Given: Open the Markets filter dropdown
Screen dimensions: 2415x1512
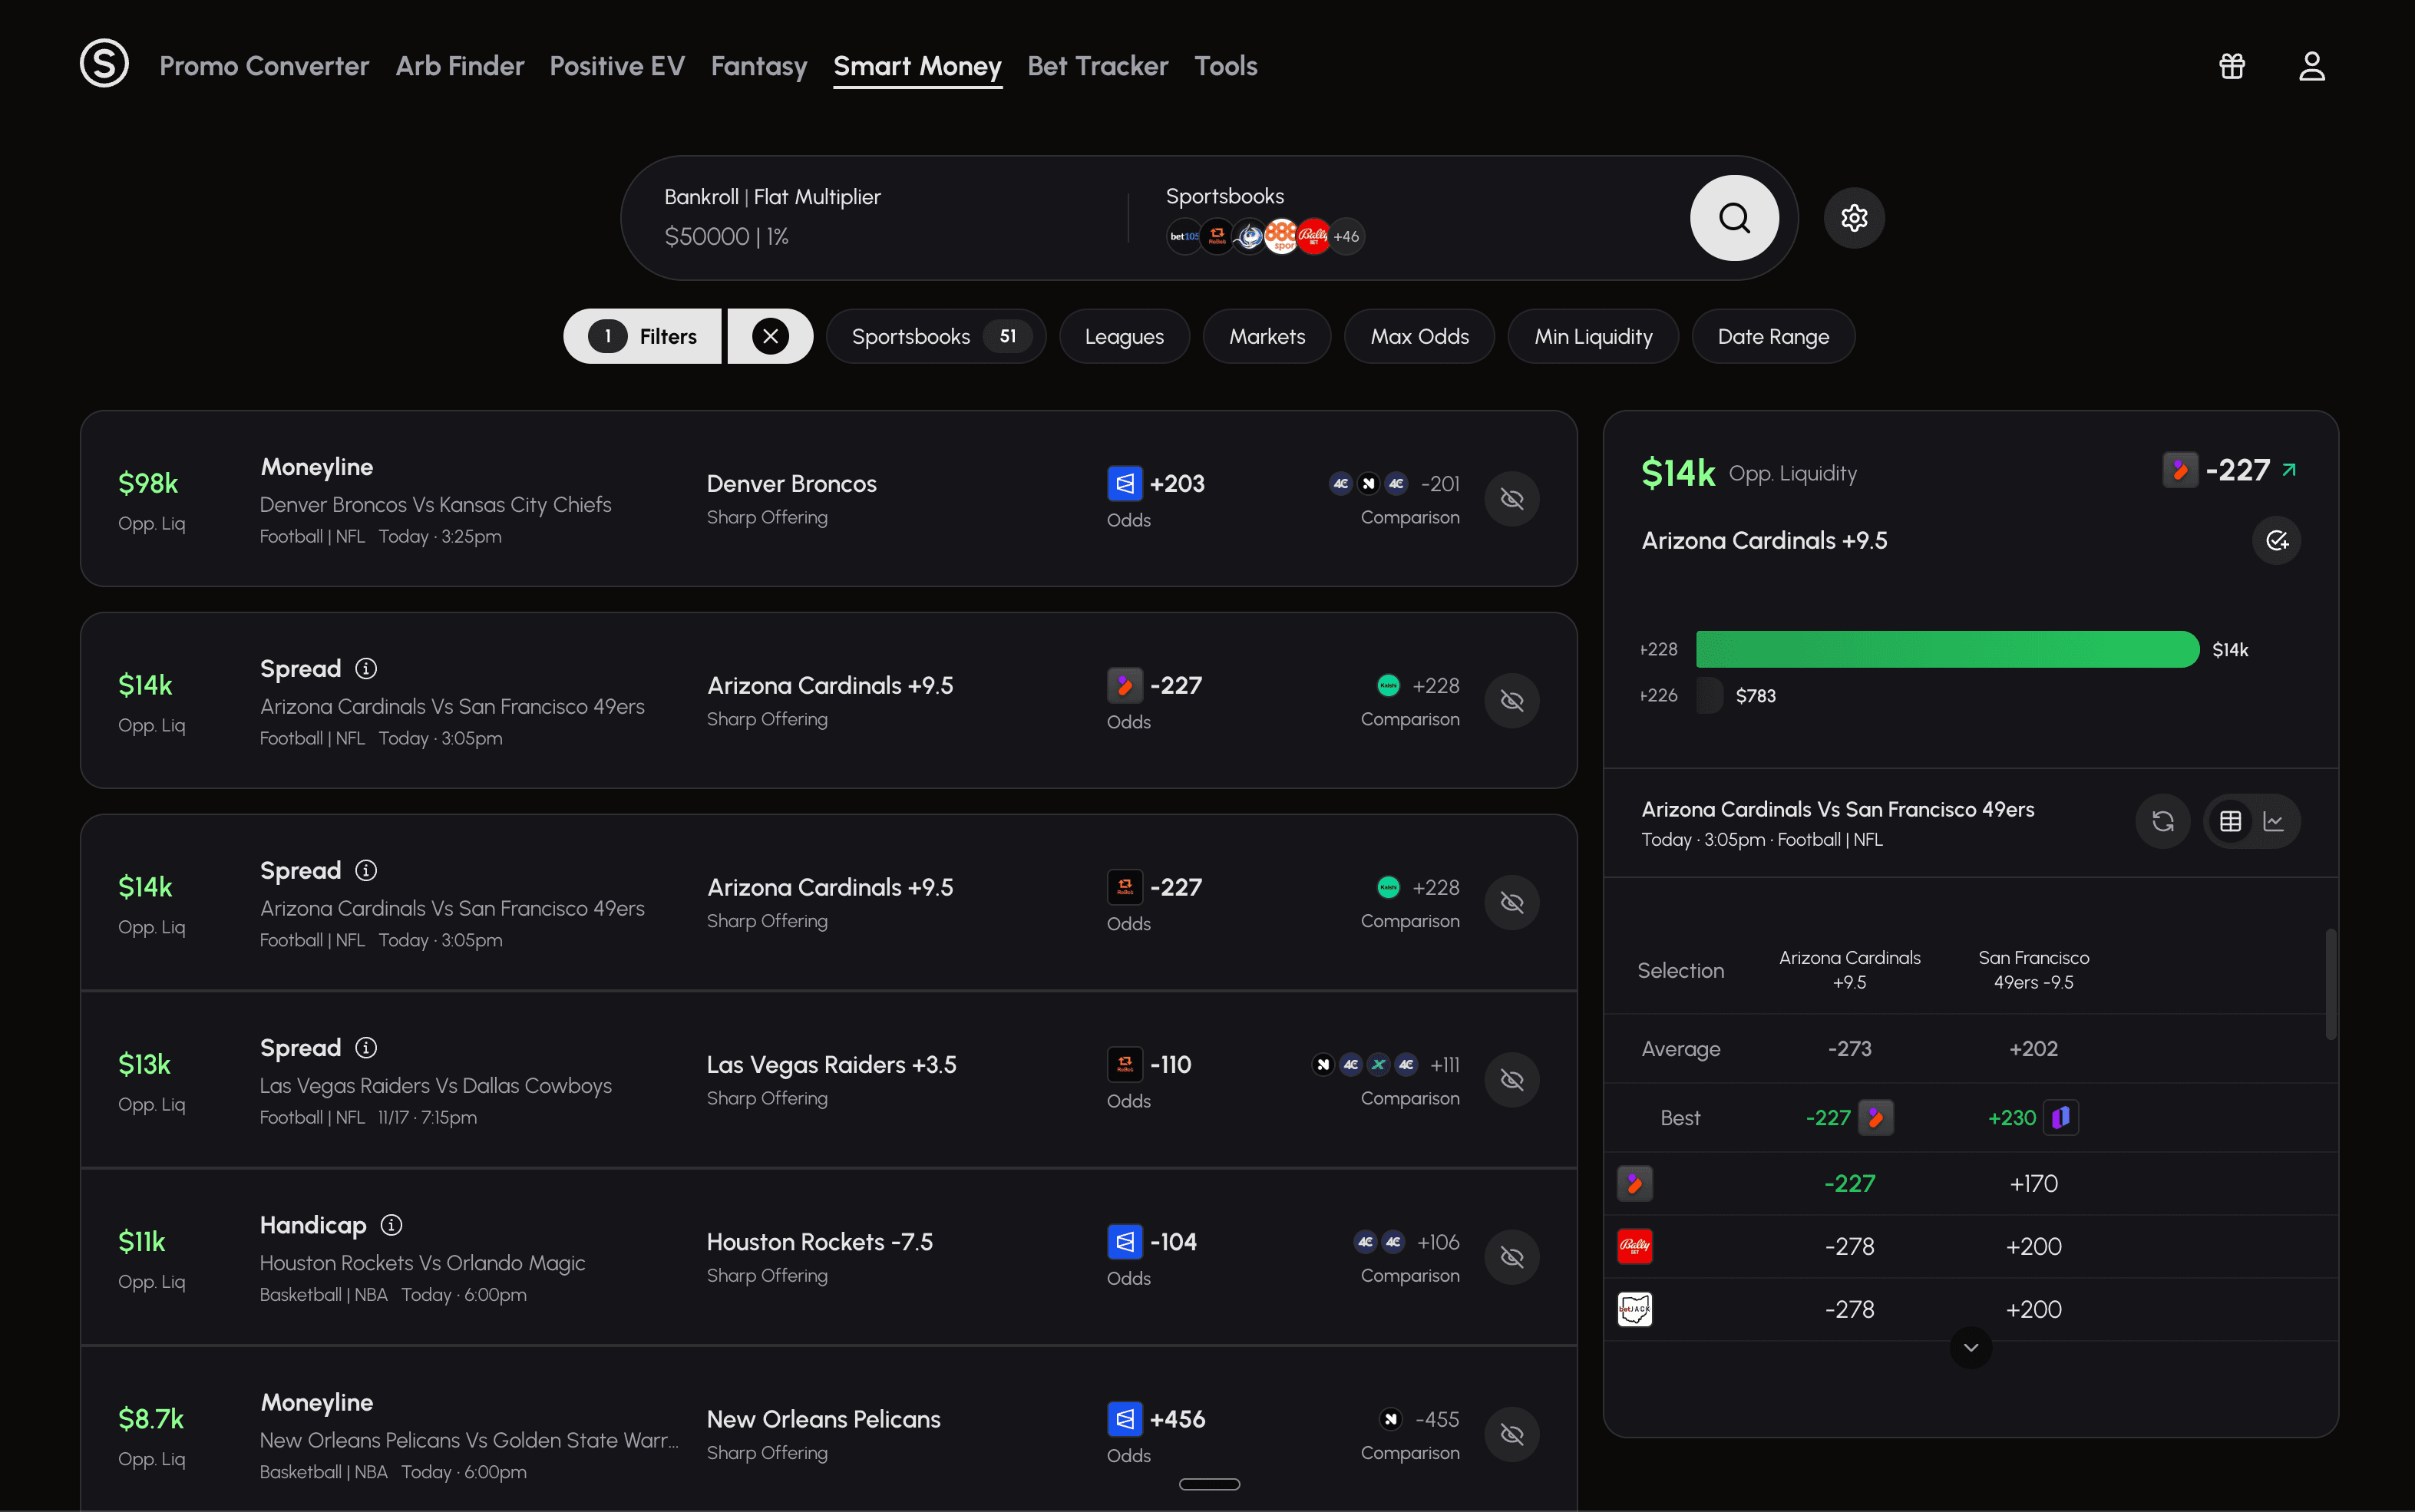Looking at the screenshot, I should pyautogui.click(x=1267, y=336).
